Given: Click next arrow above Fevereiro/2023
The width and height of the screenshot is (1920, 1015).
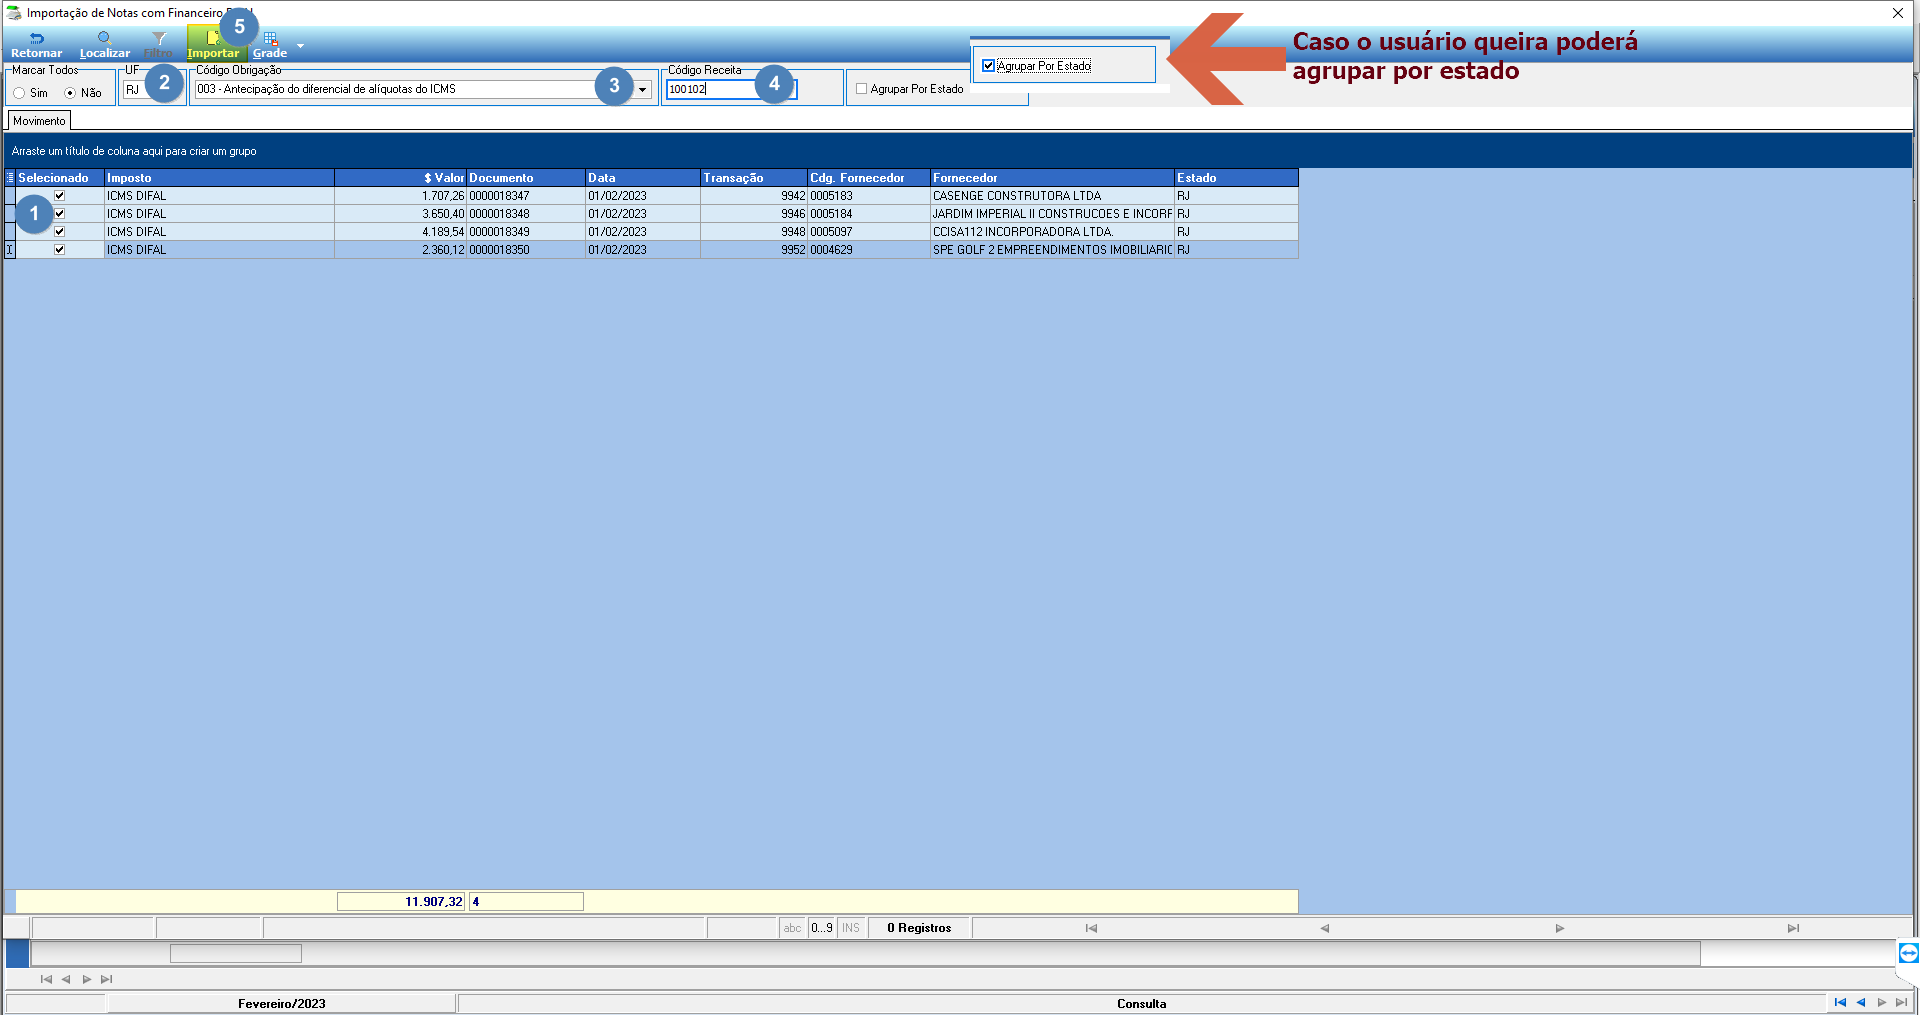Looking at the screenshot, I should [87, 979].
